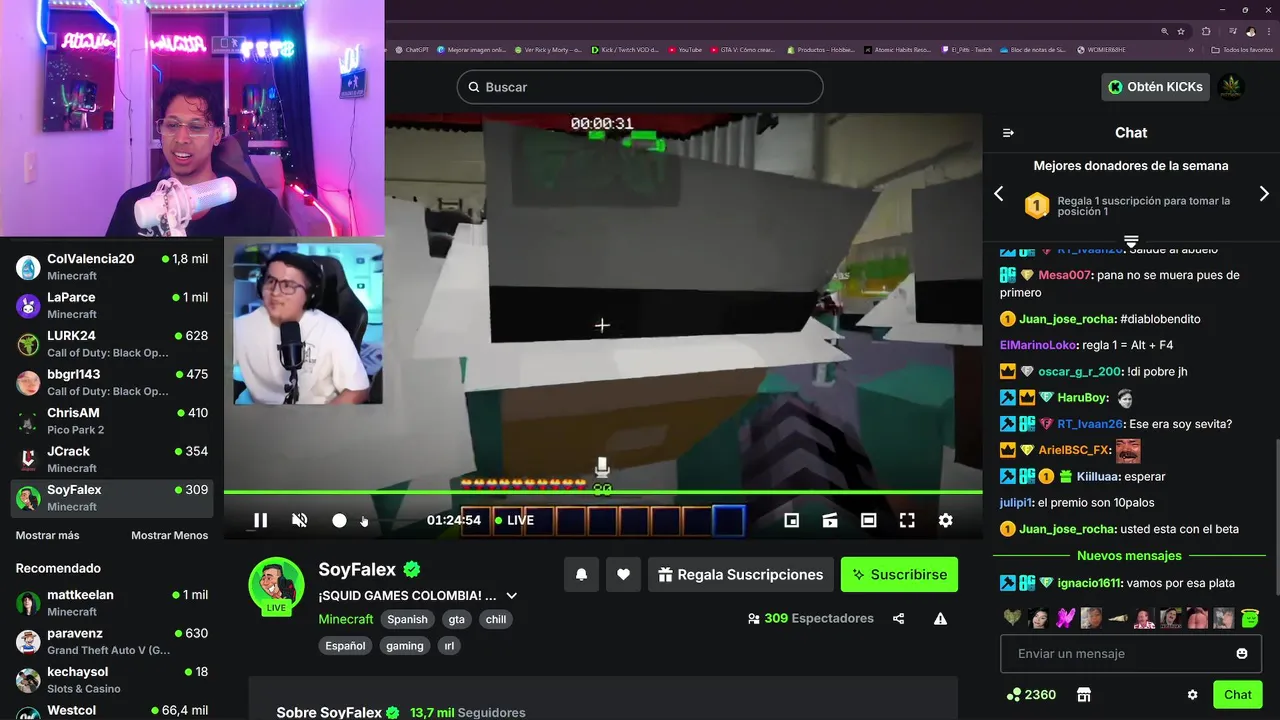Open SoyFalex profile avatar
The width and height of the screenshot is (1280, 720).
click(276, 585)
